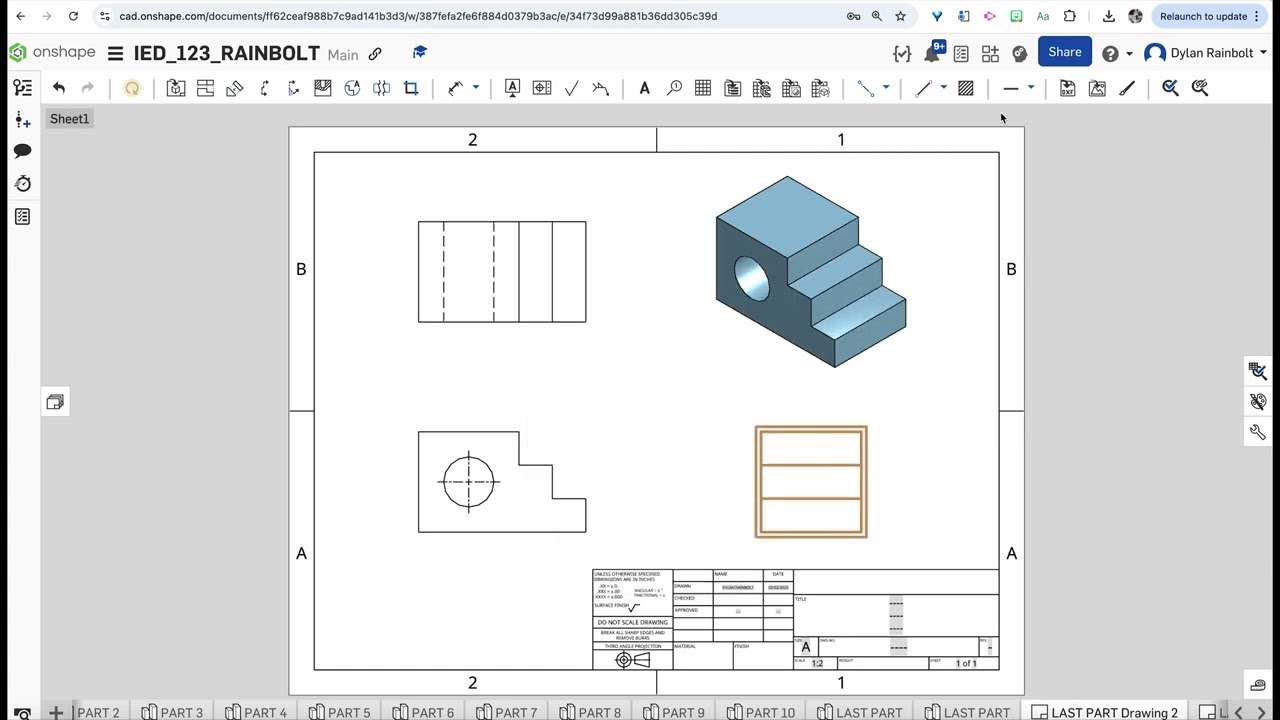Click the floating layers icon at left edge
The width and height of the screenshot is (1280, 720).
click(55, 402)
